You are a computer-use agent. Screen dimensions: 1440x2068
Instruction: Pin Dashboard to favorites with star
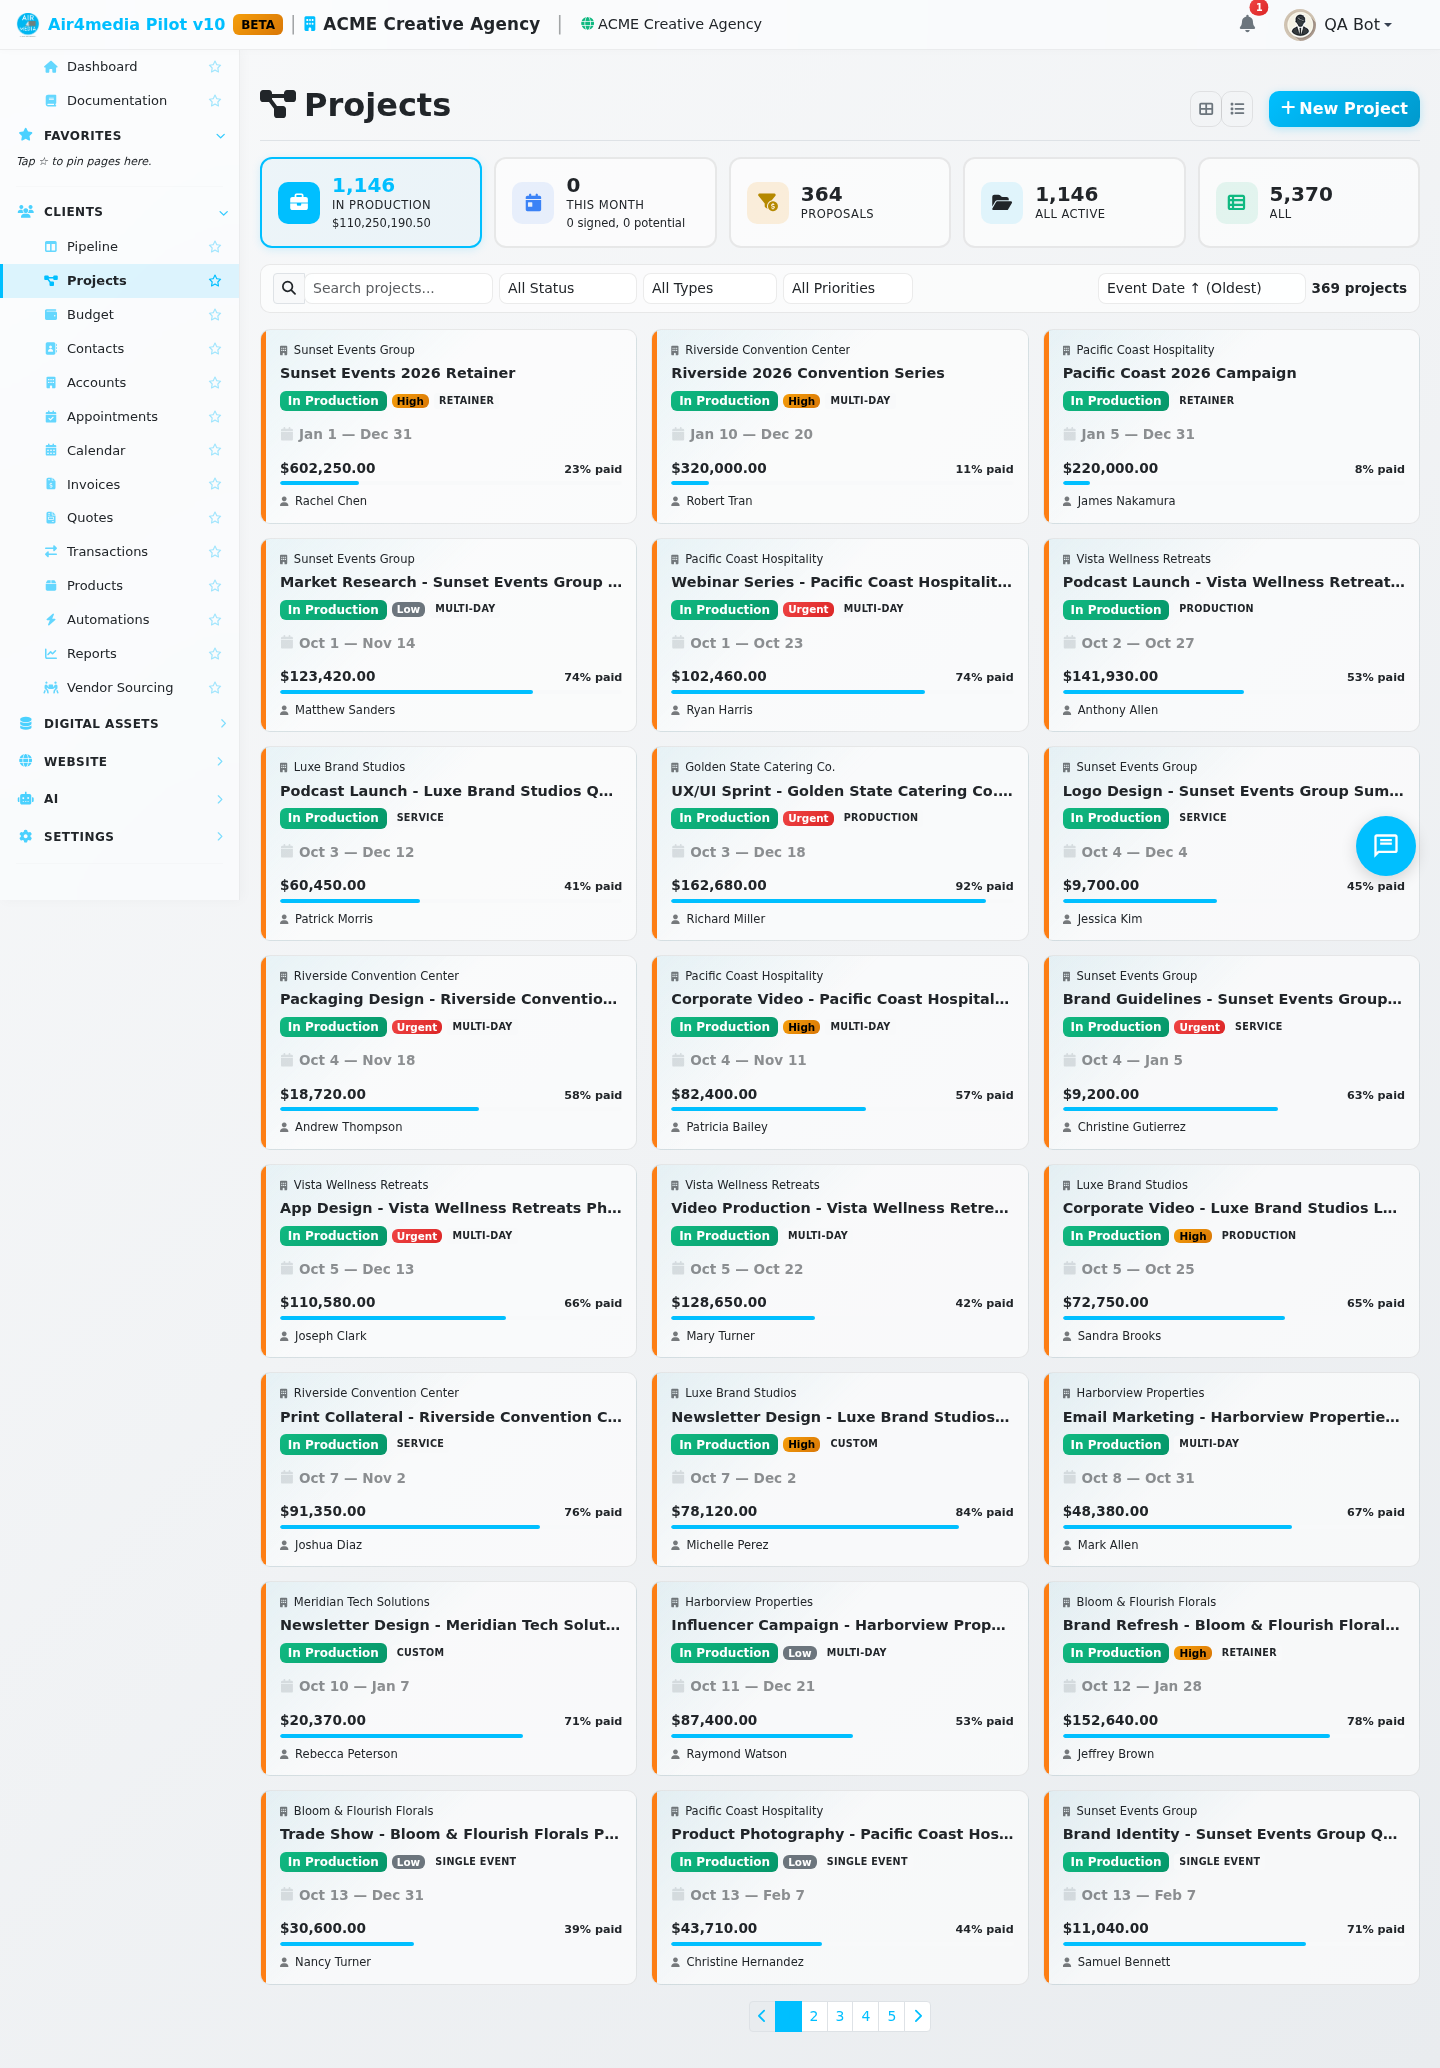tap(215, 67)
